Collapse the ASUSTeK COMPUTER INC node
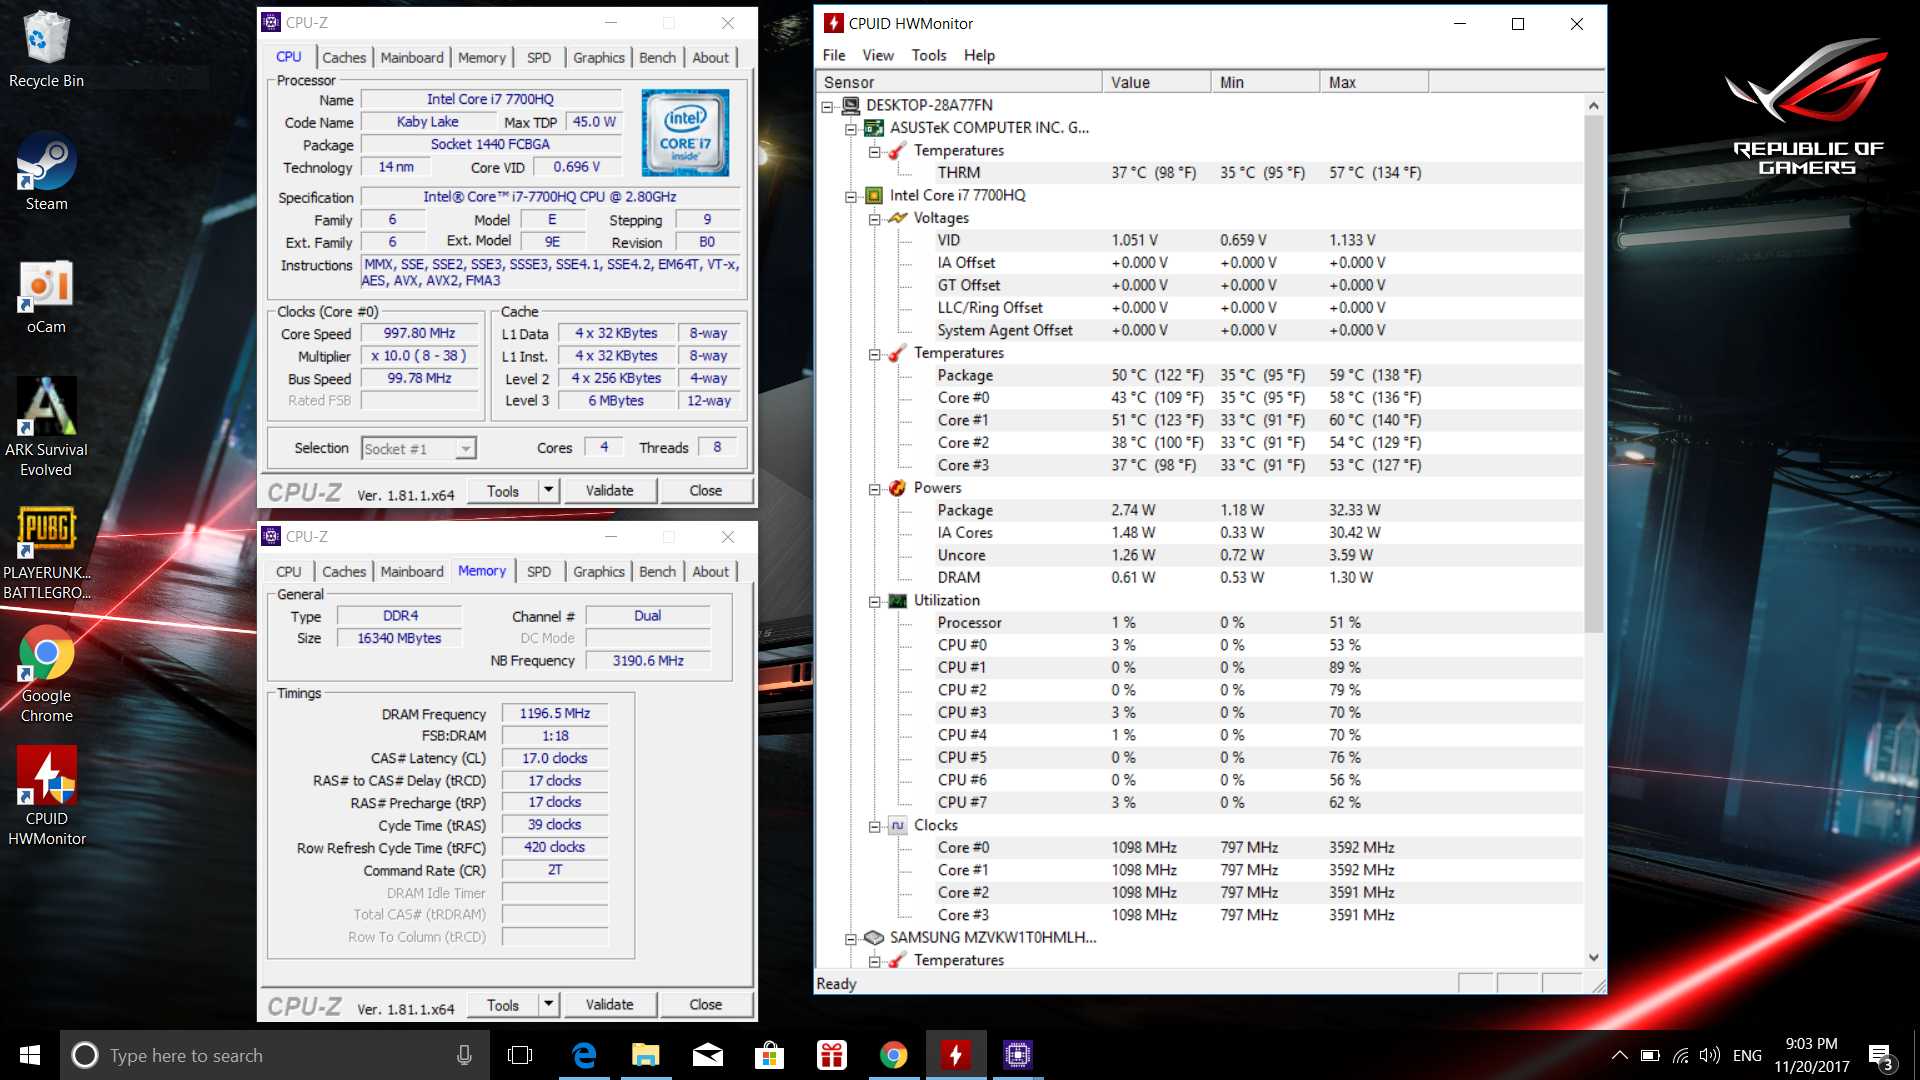1920x1080 pixels. click(851, 129)
